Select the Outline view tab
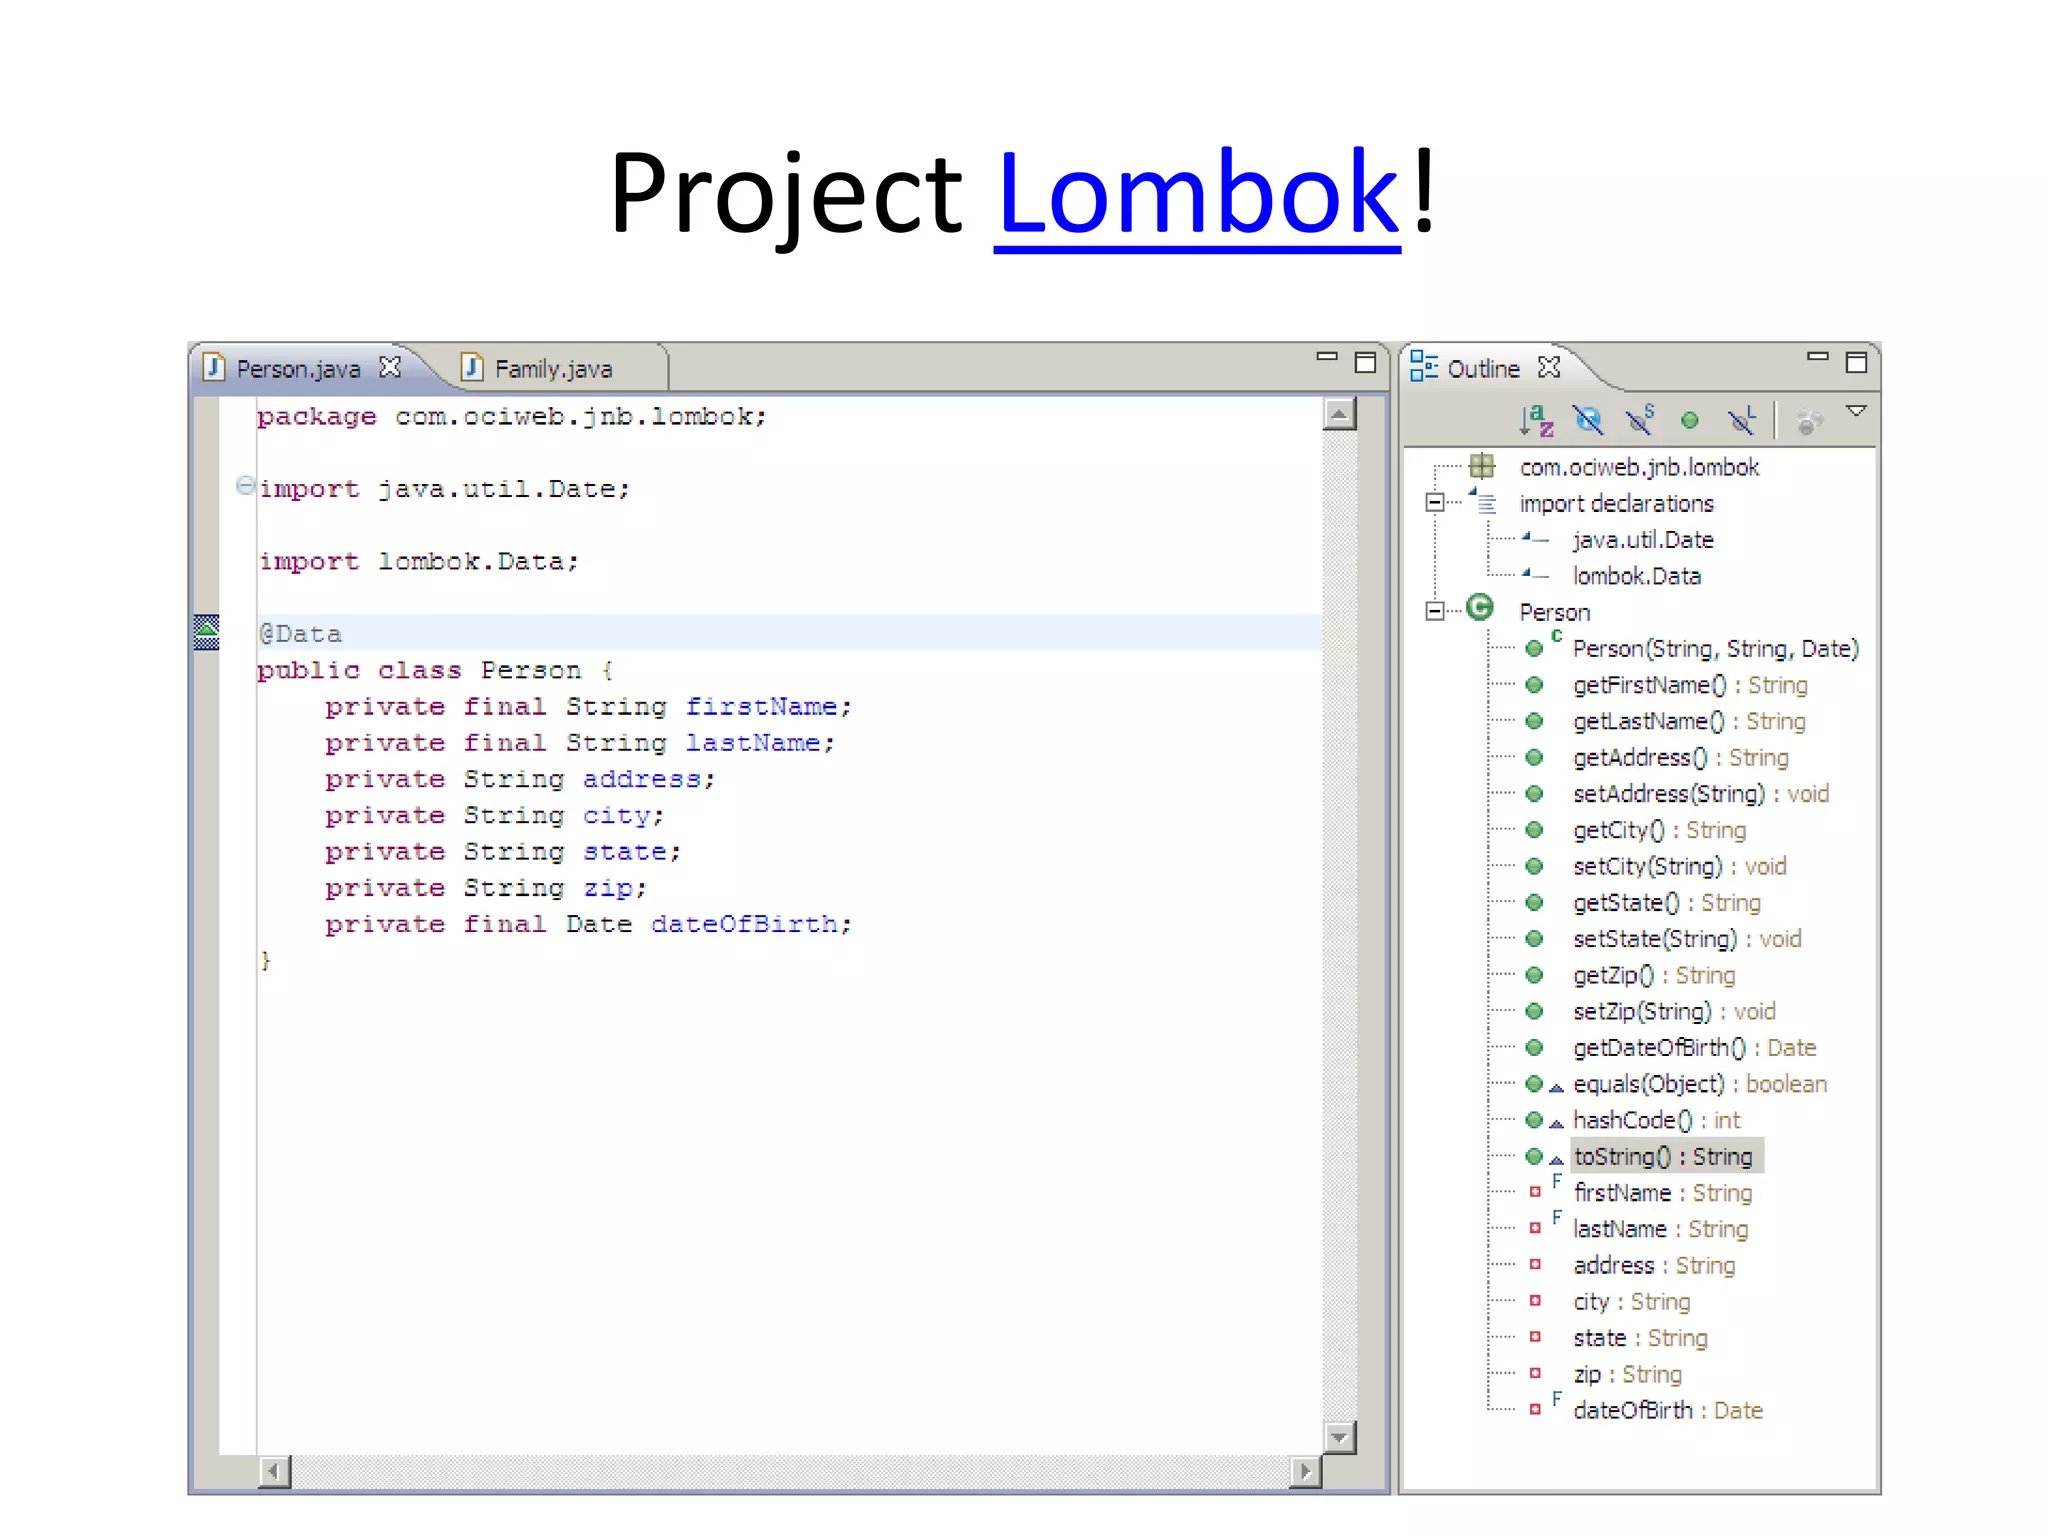This screenshot has width=2048, height=1536. (1483, 369)
